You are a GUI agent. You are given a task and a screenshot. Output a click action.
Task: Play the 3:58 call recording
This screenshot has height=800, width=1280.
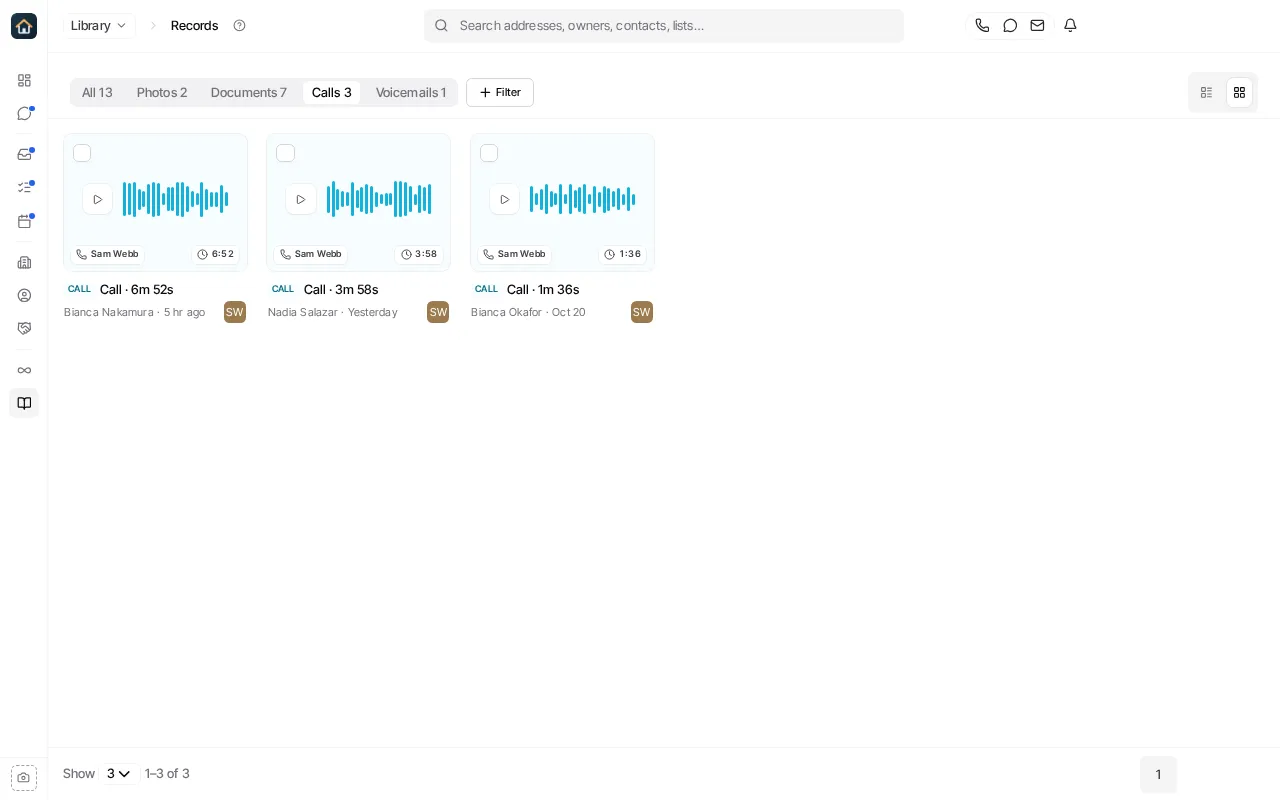[300, 199]
